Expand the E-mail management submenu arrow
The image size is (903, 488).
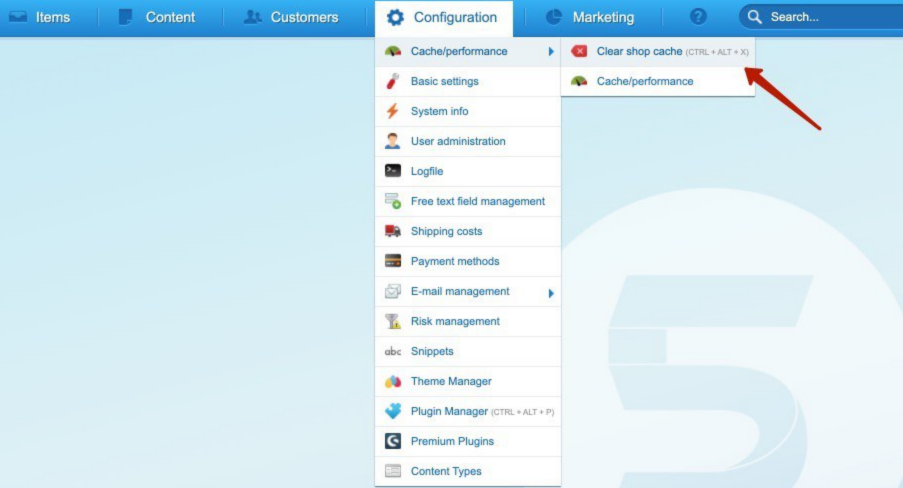click(x=551, y=293)
